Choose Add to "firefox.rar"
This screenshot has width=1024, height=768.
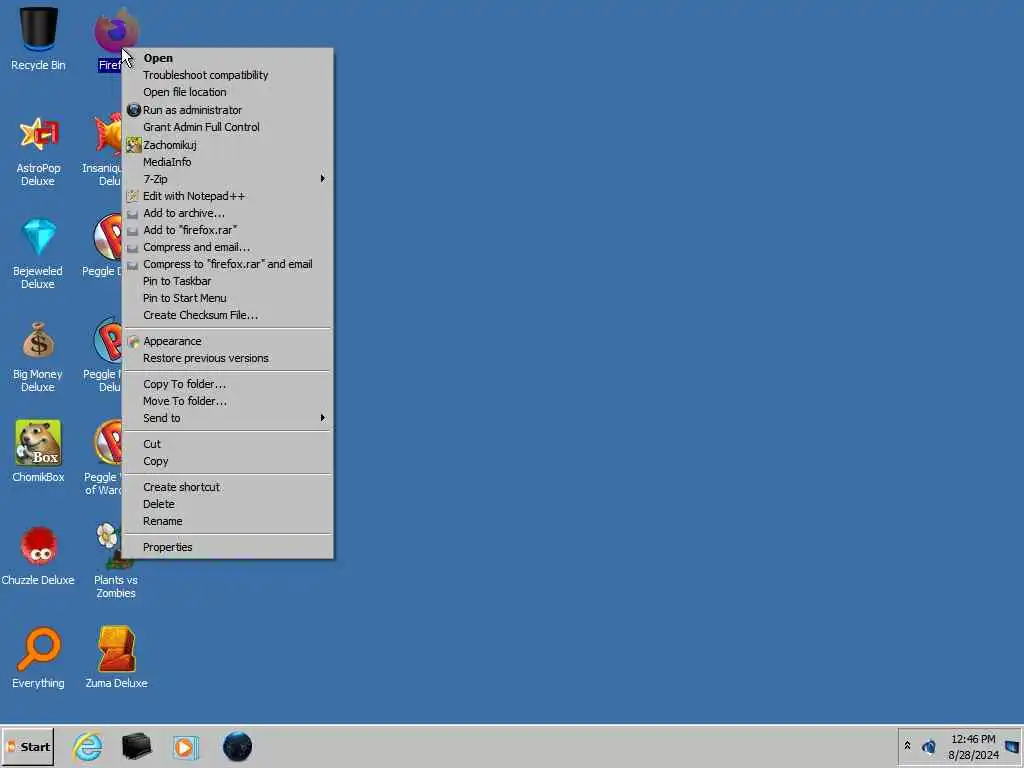pos(227,230)
